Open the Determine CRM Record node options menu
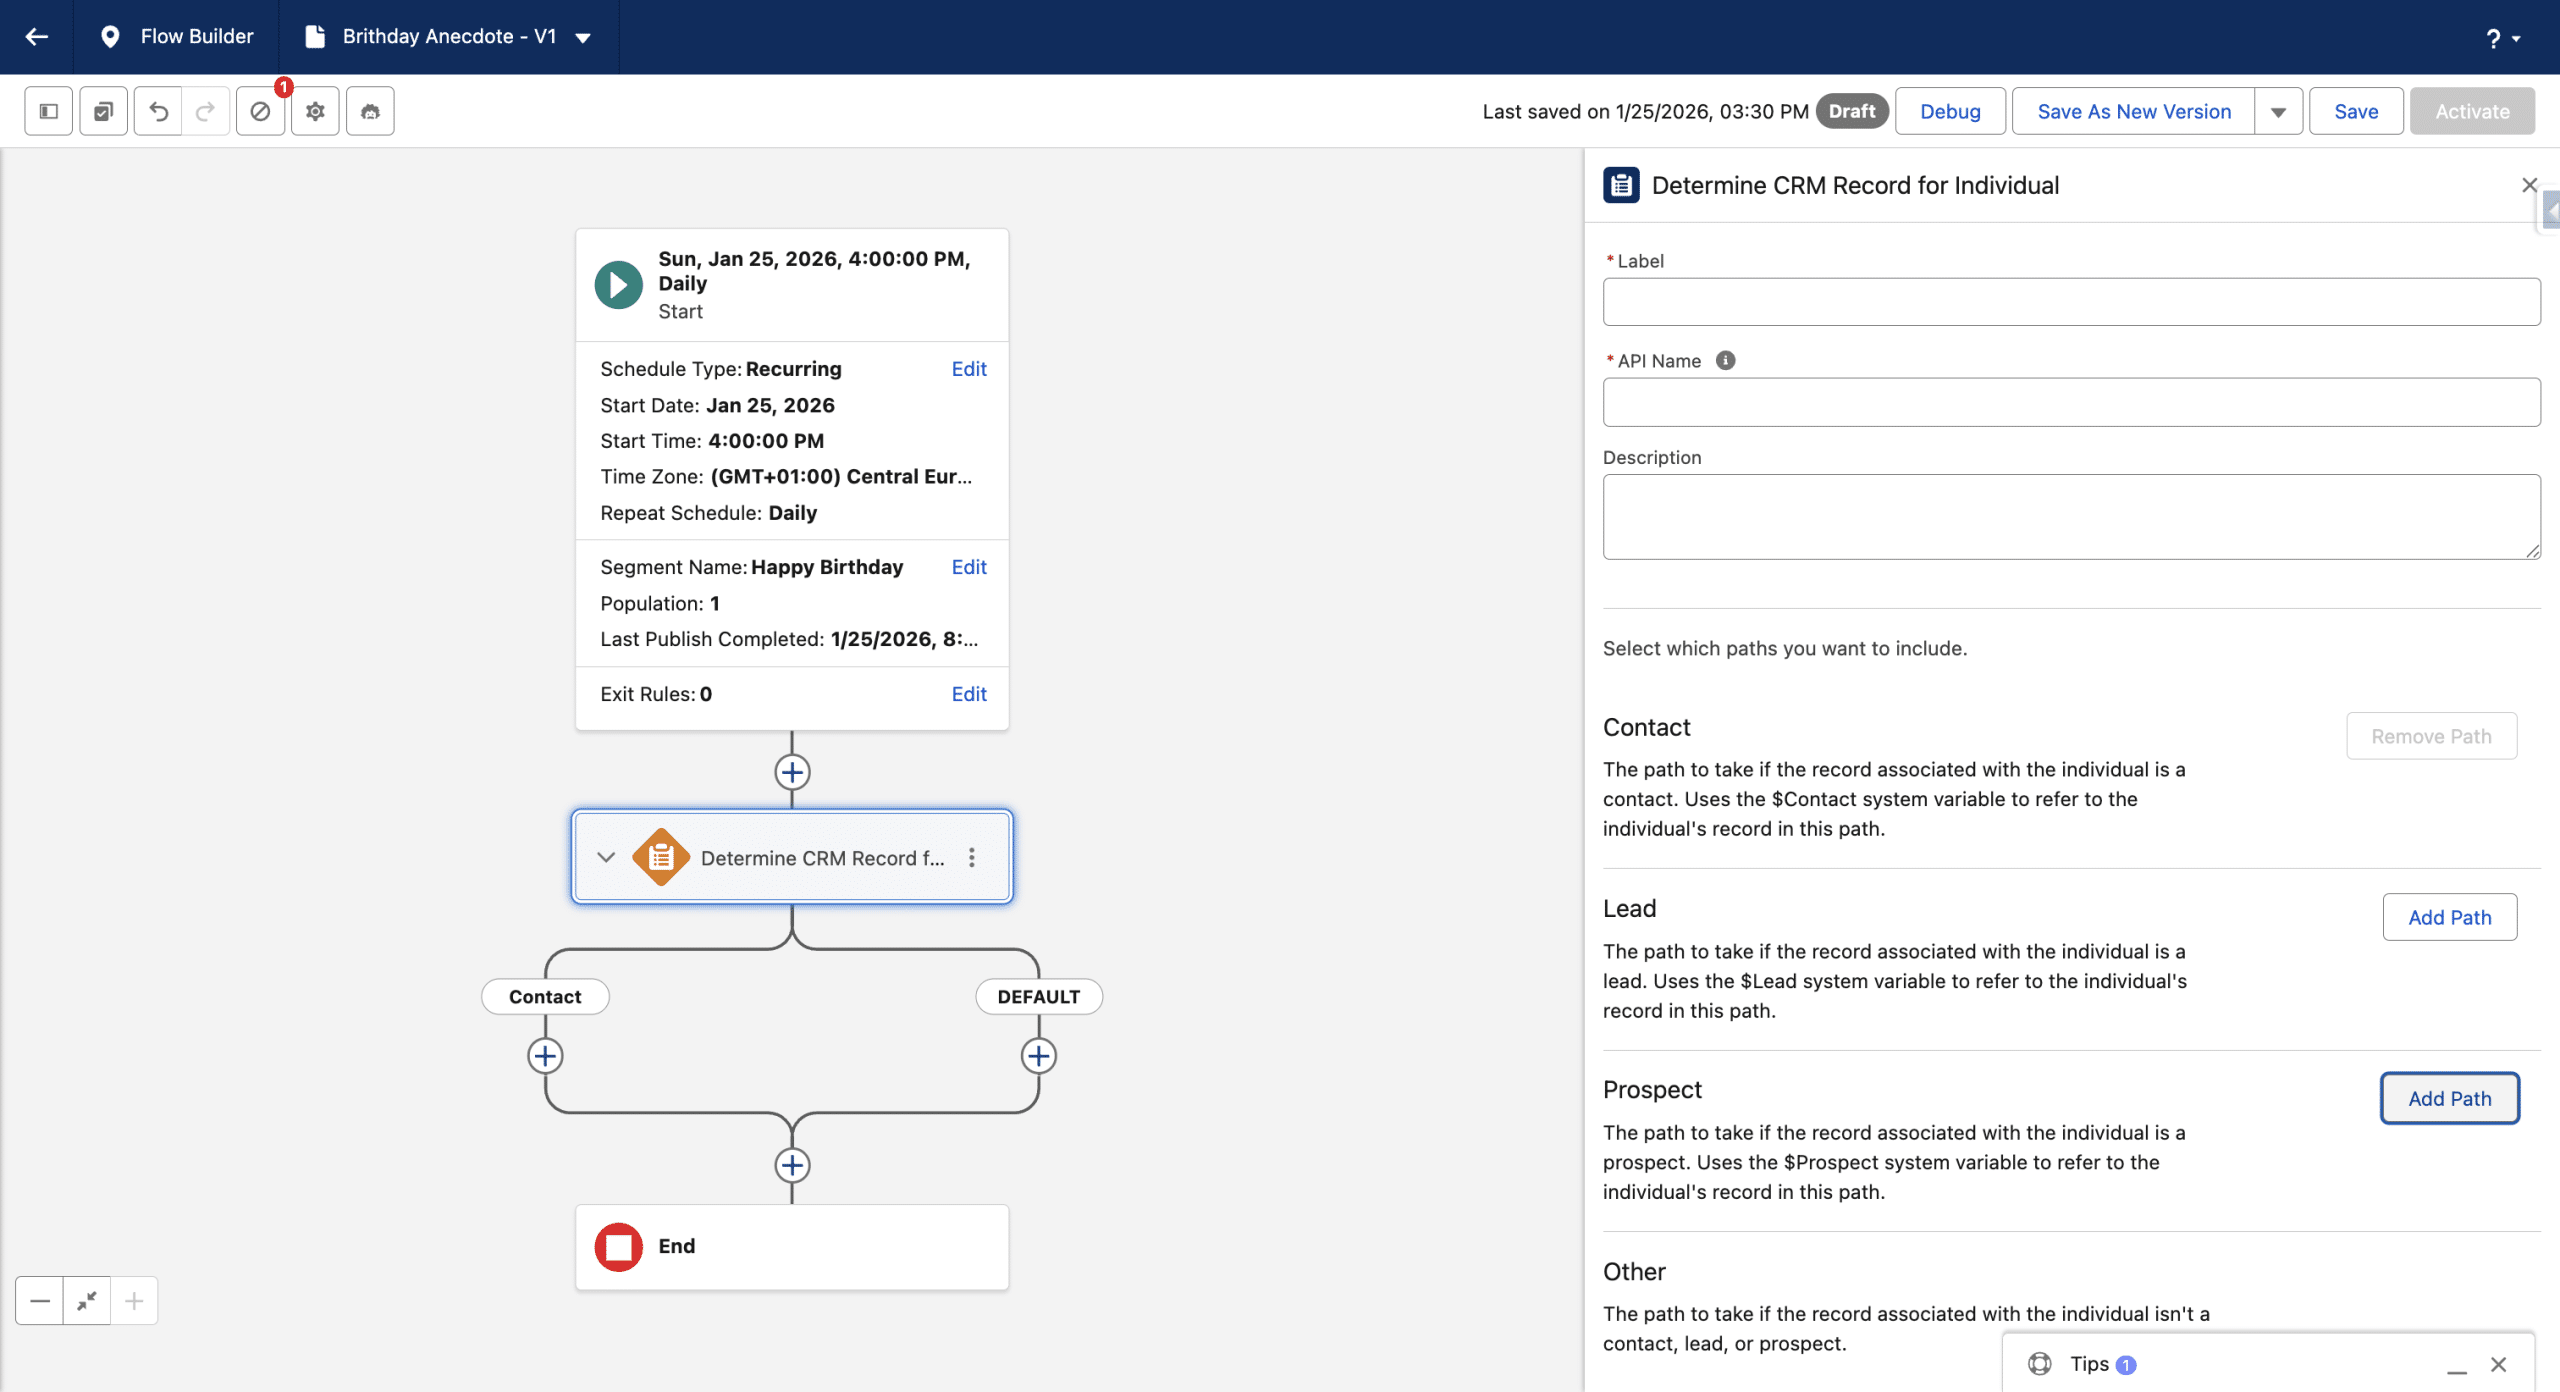The image size is (2560, 1392). coord(972,857)
